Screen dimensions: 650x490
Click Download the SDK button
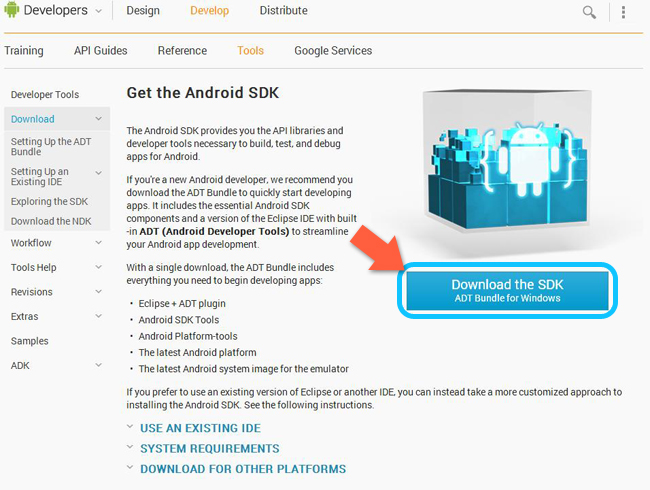point(507,290)
